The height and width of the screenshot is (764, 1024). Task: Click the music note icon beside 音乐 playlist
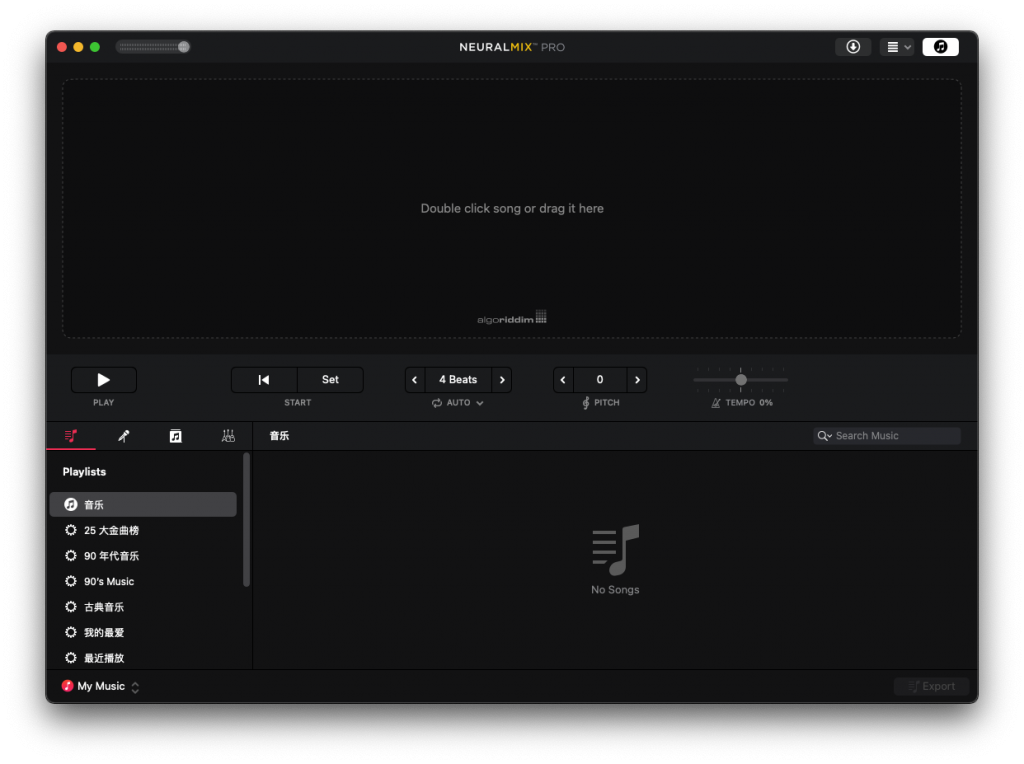tap(71, 504)
